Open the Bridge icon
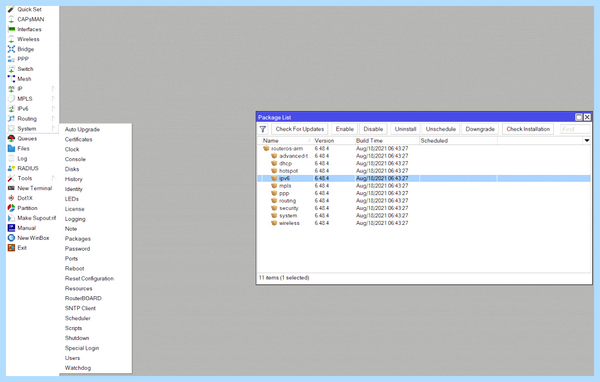Image resolution: width=600 pixels, height=382 pixels. [x=11, y=49]
